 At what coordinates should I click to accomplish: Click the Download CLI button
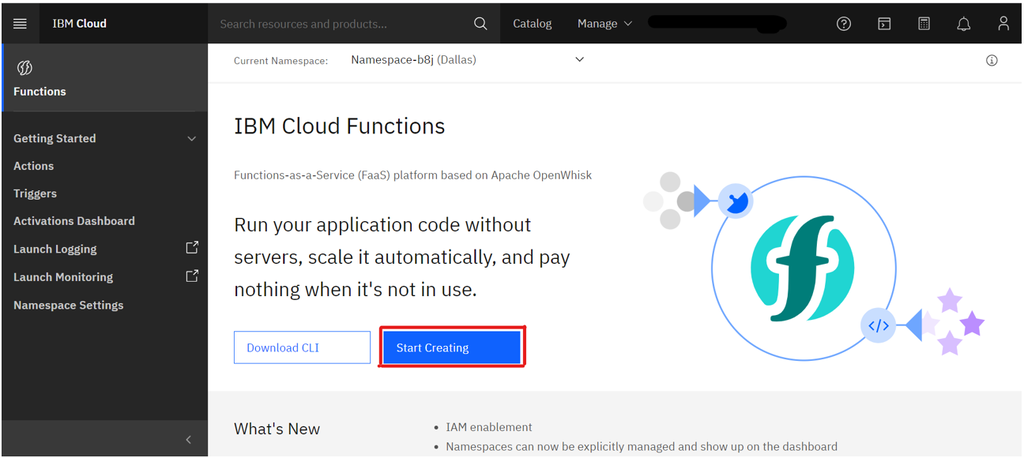302,348
